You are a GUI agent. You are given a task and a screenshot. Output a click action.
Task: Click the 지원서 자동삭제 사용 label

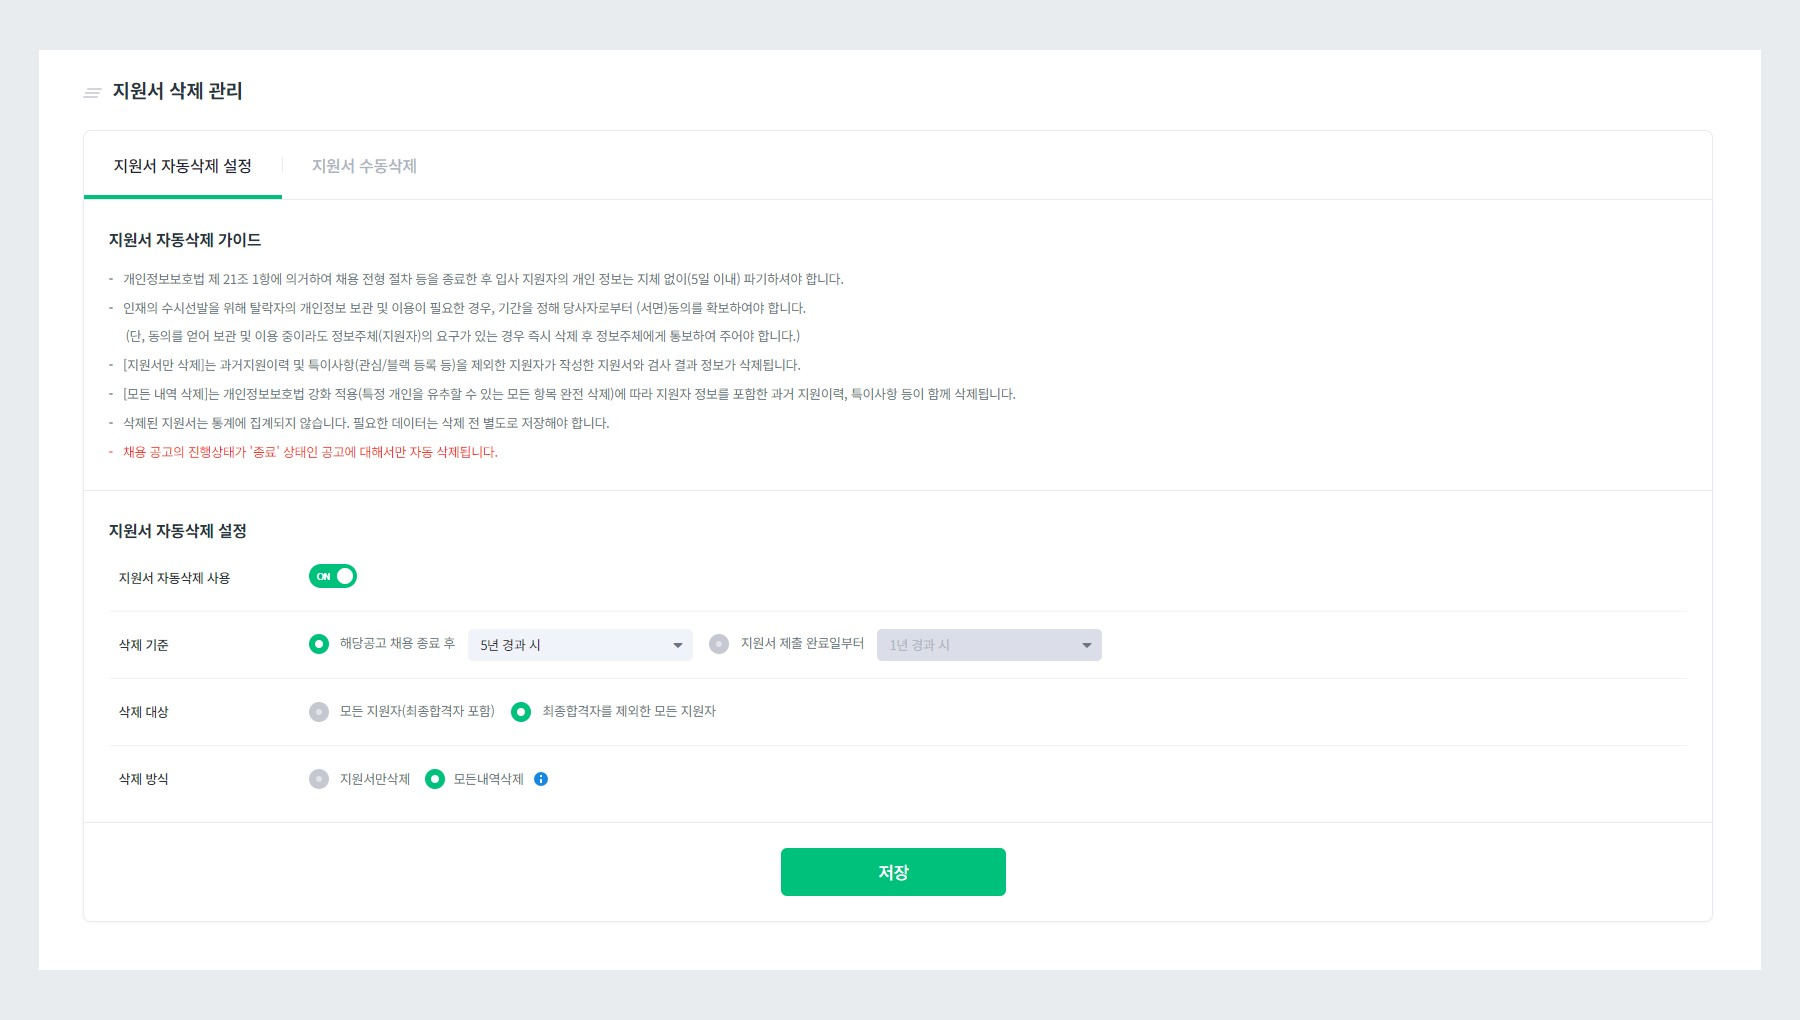175,578
